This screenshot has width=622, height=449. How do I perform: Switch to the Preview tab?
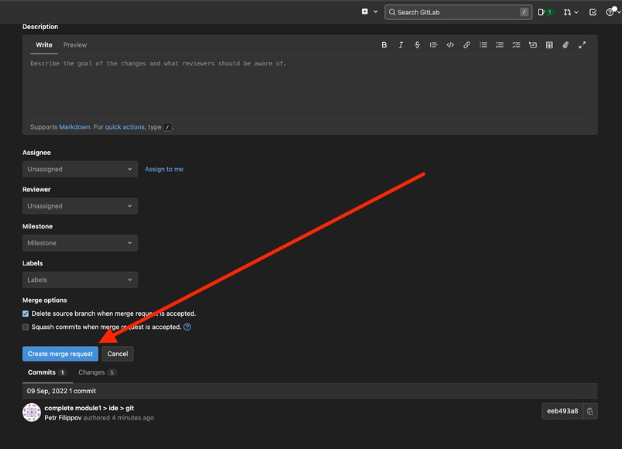(x=75, y=45)
